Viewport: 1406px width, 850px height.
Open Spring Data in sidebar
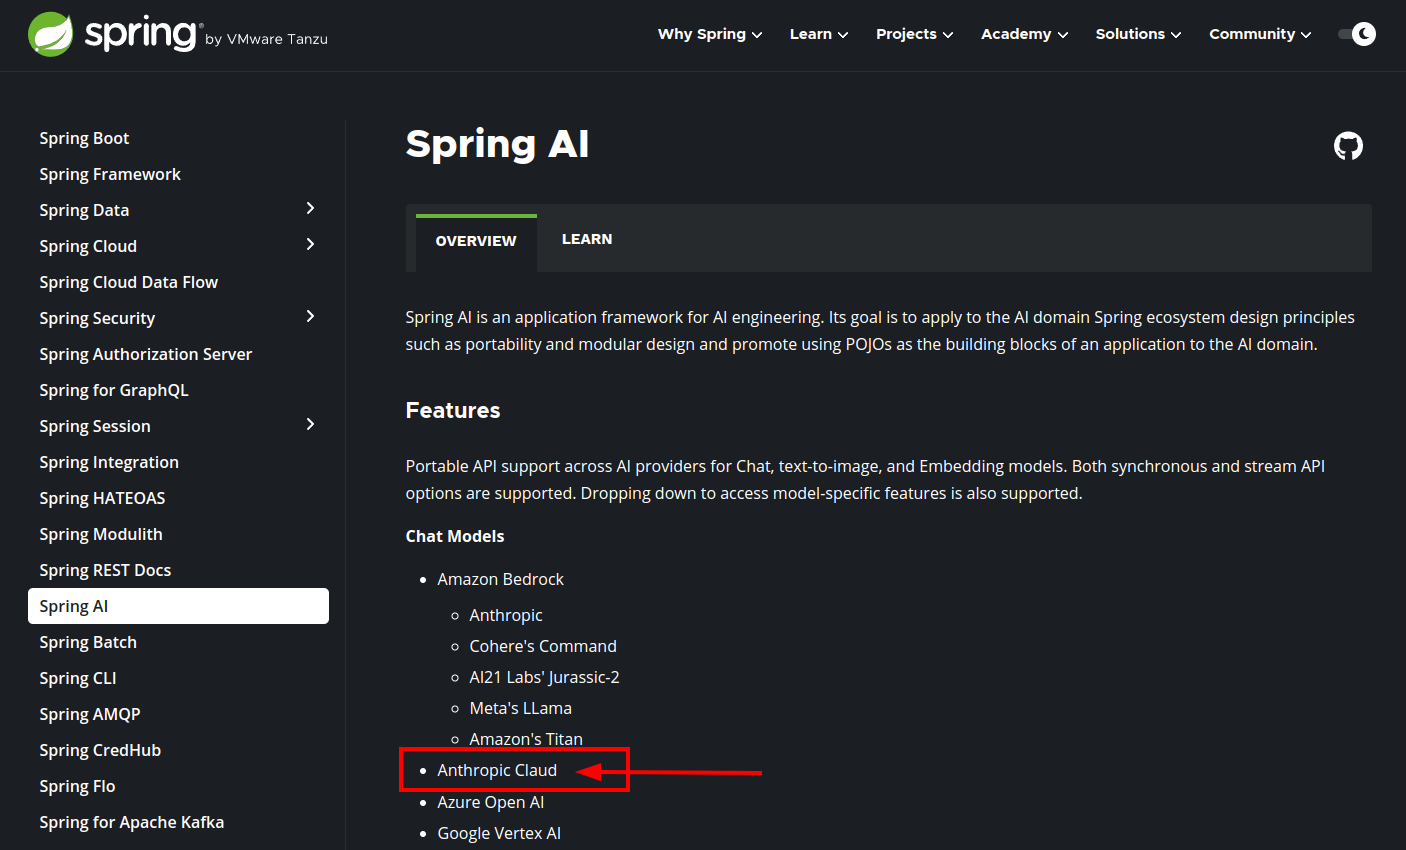(x=84, y=210)
